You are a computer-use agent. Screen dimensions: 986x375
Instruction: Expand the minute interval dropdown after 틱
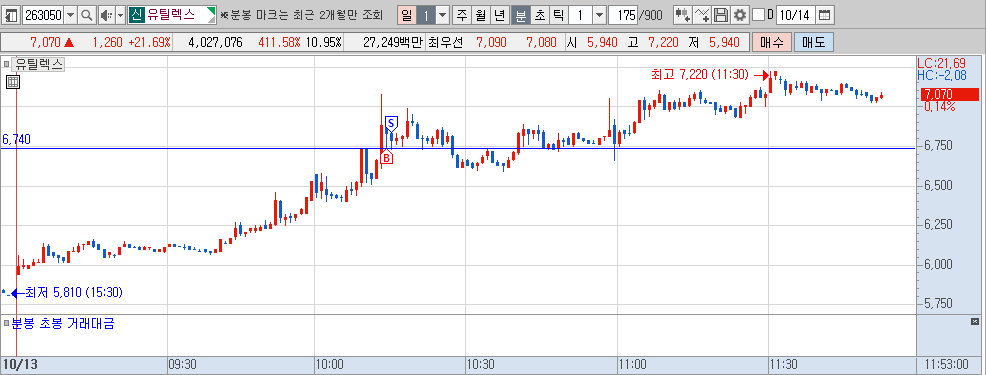point(599,14)
